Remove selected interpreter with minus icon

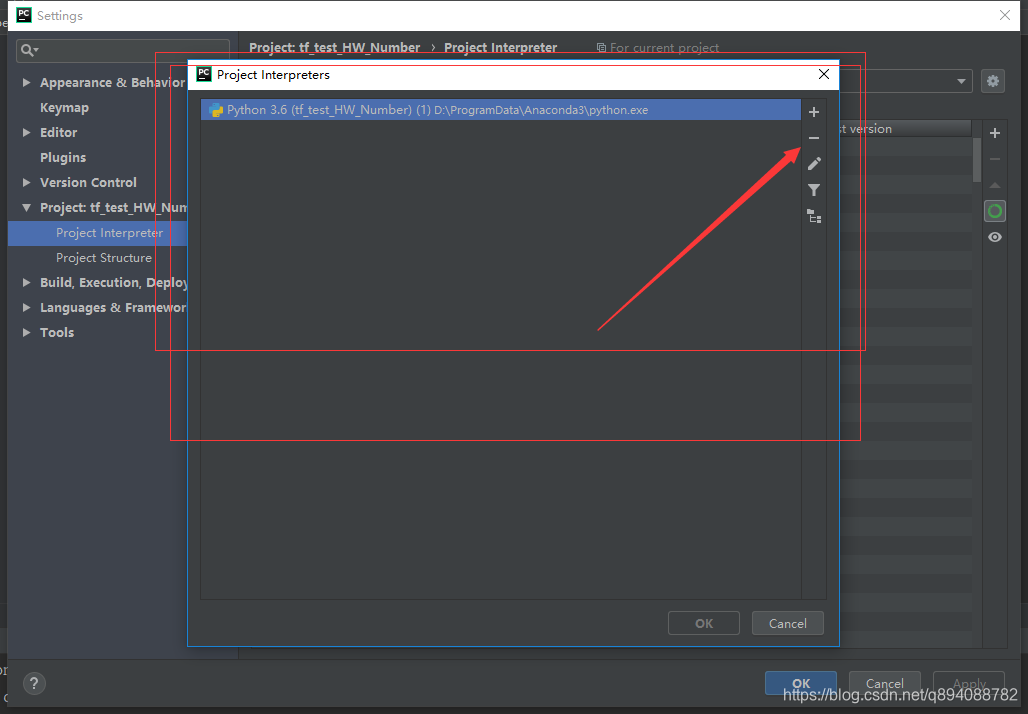[x=814, y=138]
